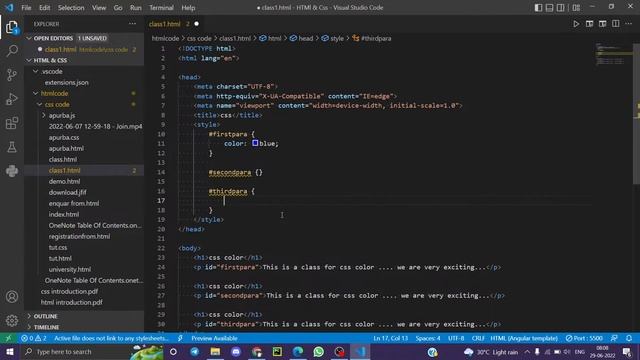The width and height of the screenshot is (640, 360).
Task: Open the blue color swatch picker
Action: [255, 143]
